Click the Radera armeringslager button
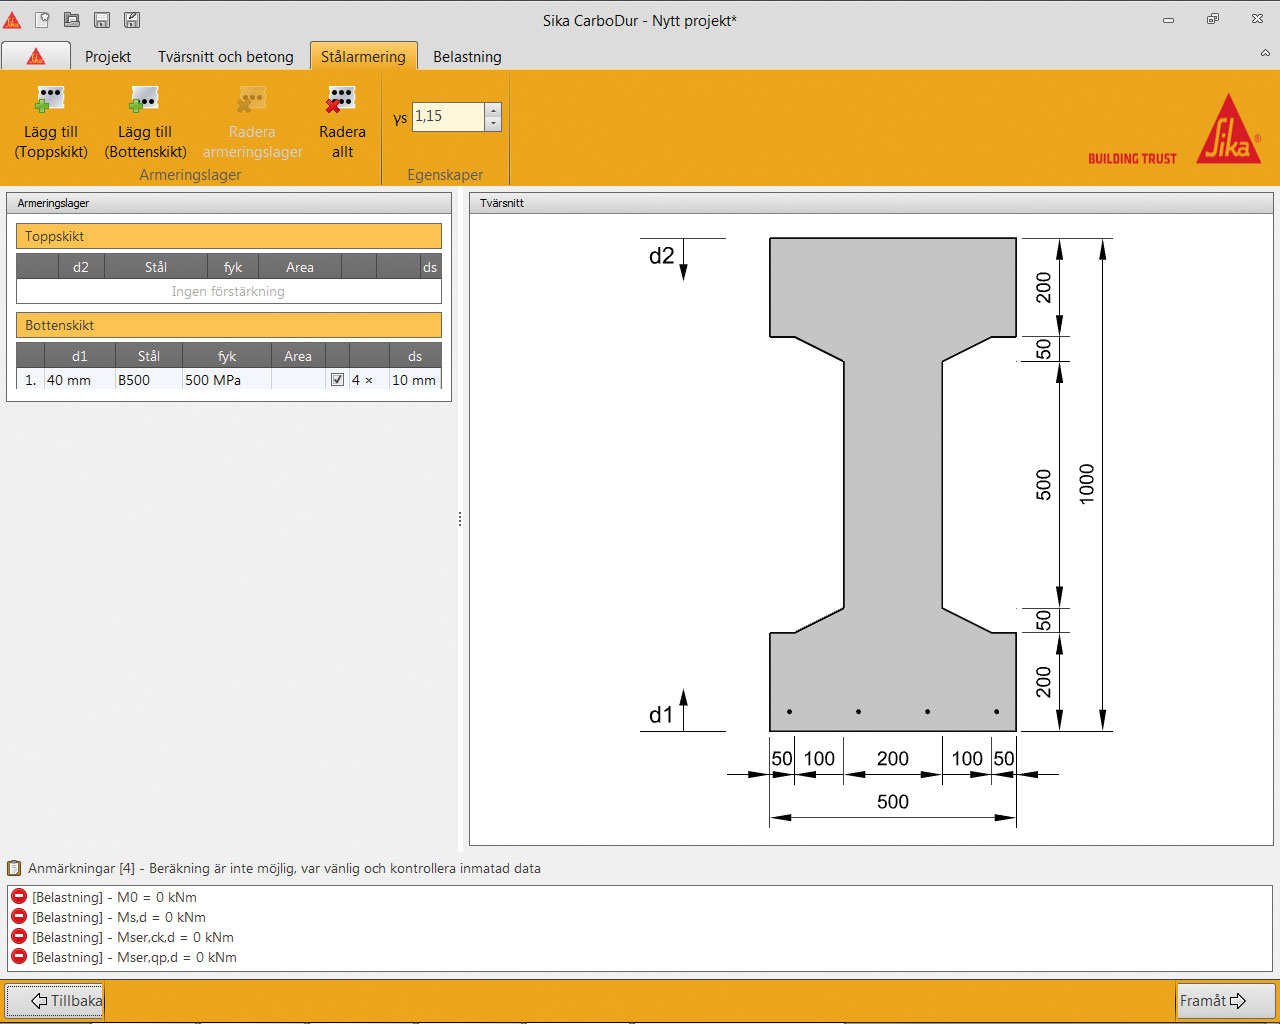 pos(252,123)
